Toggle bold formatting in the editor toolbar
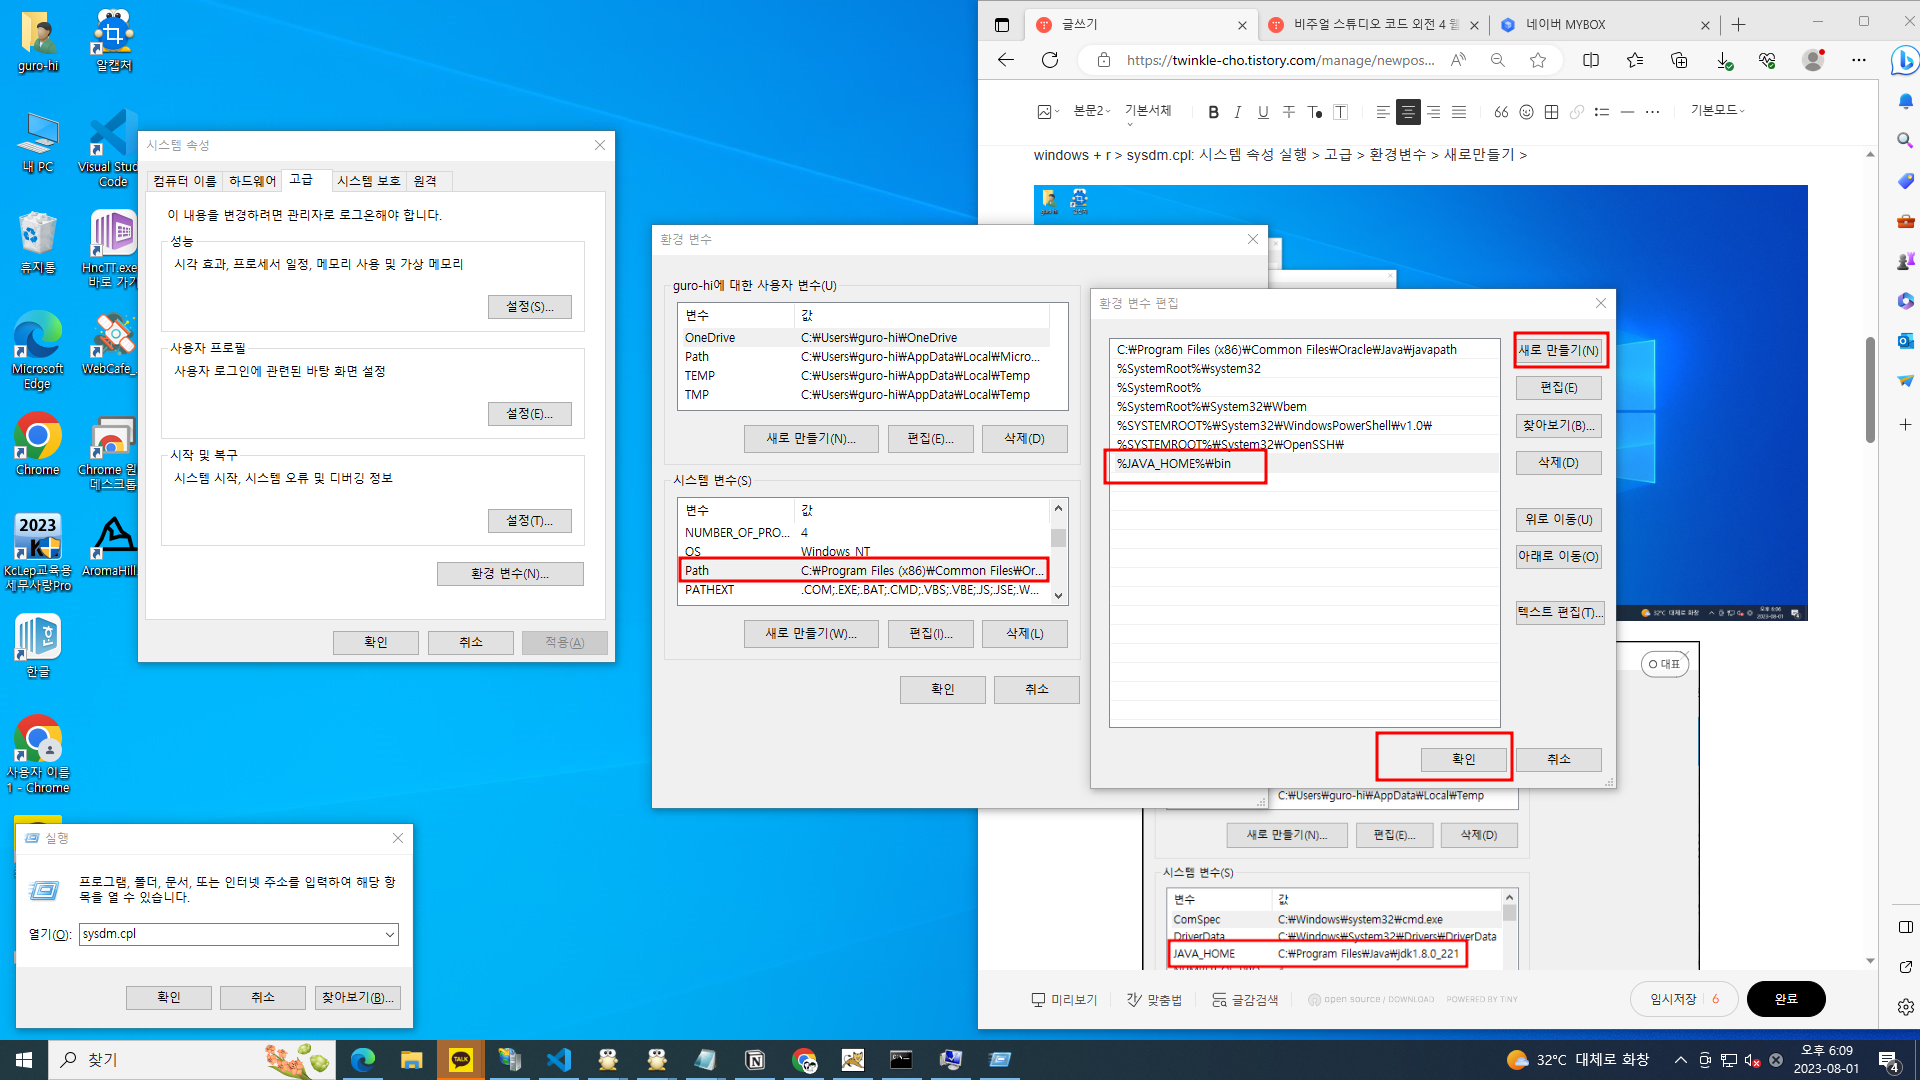 (x=1213, y=112)
